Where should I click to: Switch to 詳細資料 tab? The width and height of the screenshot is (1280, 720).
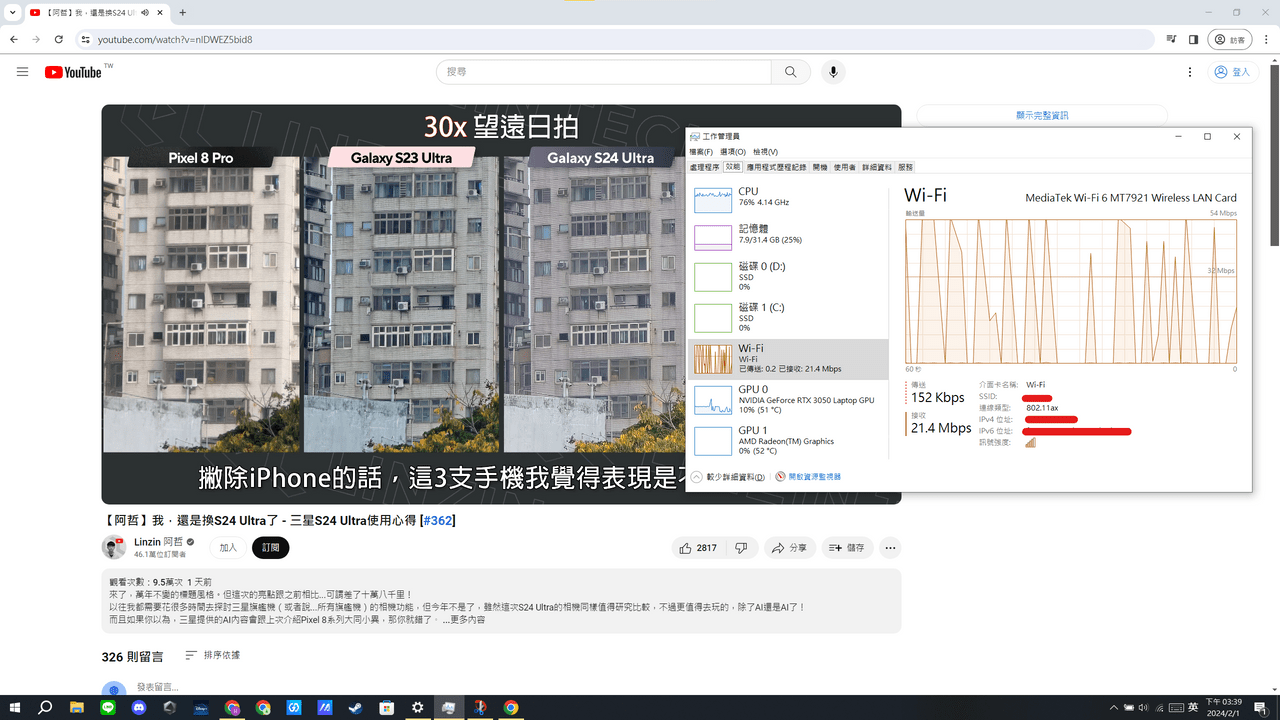tap(876, 167)
